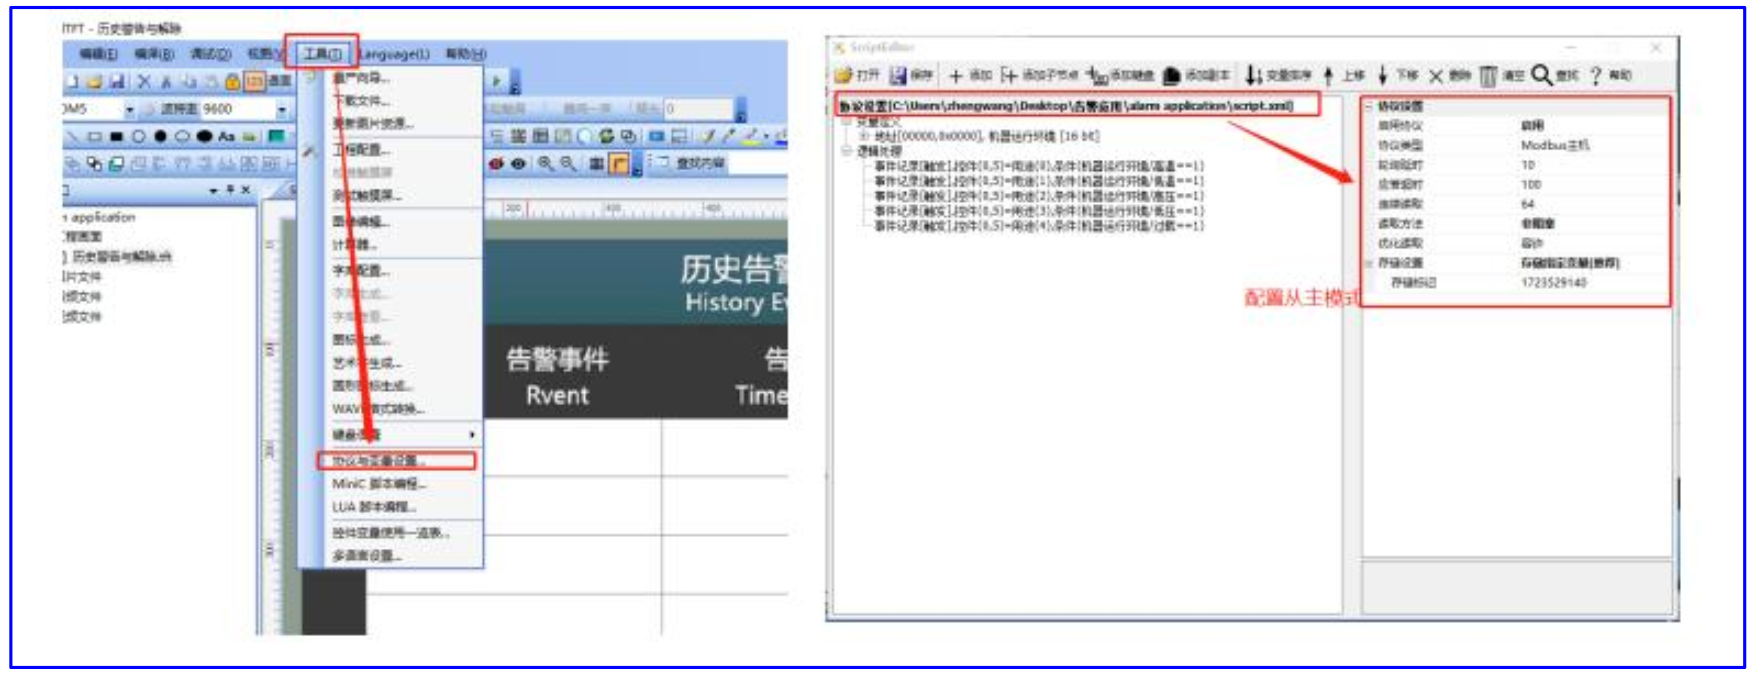Click the Add script (添加脚本) icon
1755x674 pixels.
(1171, 75)
